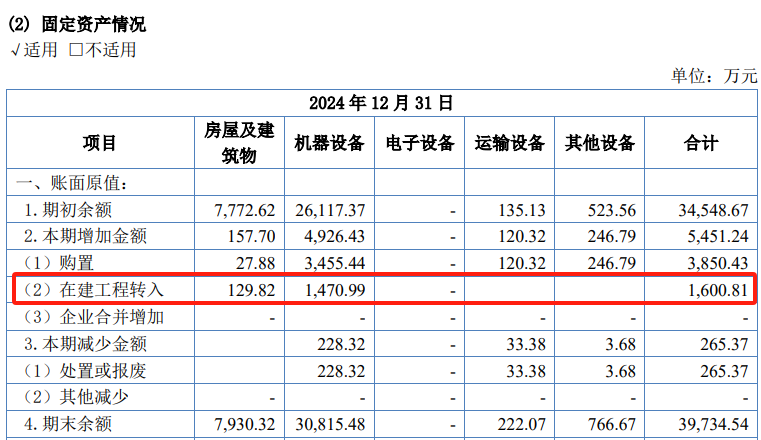
Task: Click the cell value 135.13
Action: (x=522, y=211)
